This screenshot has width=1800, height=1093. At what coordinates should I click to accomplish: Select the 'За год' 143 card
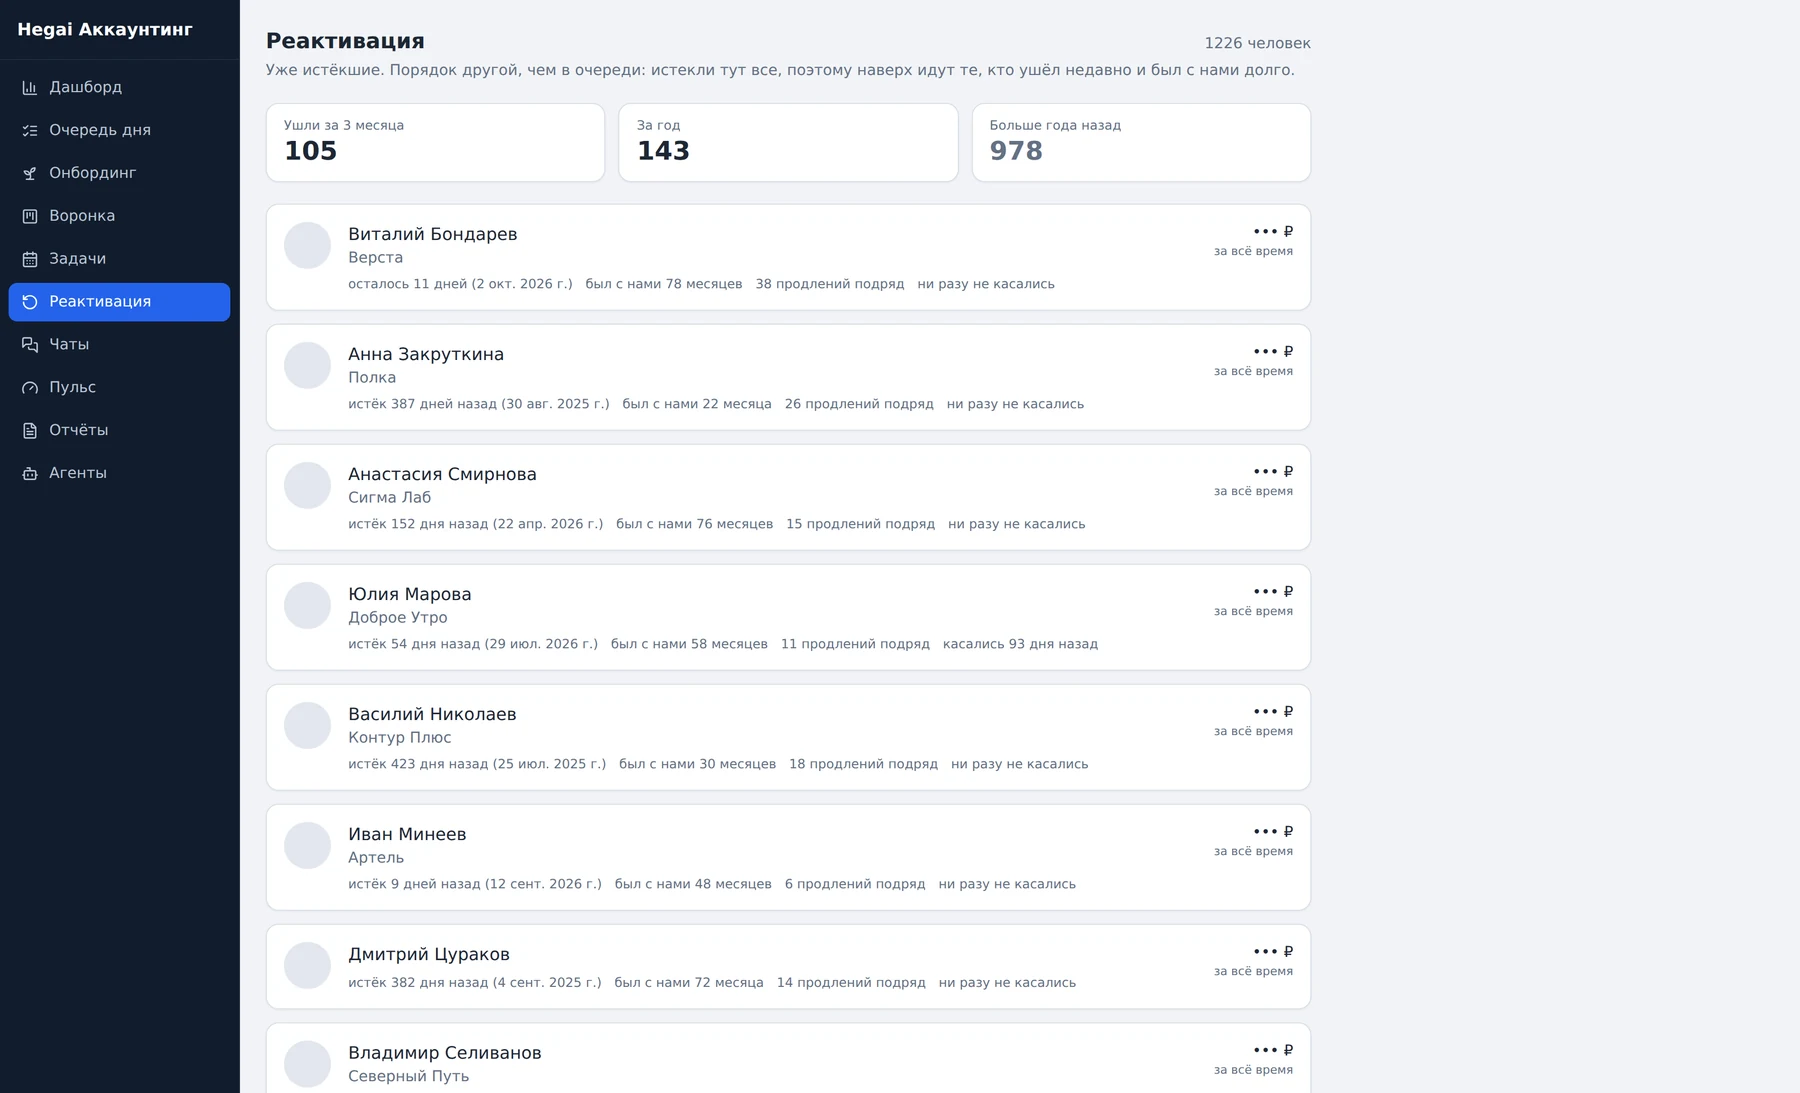point(788,142)
